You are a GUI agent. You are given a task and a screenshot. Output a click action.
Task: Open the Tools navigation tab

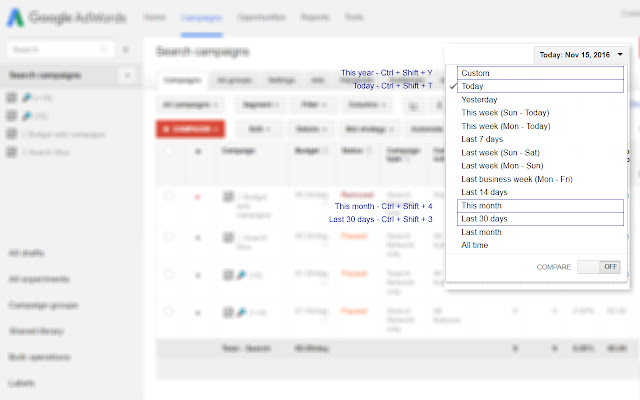[353, 17]
